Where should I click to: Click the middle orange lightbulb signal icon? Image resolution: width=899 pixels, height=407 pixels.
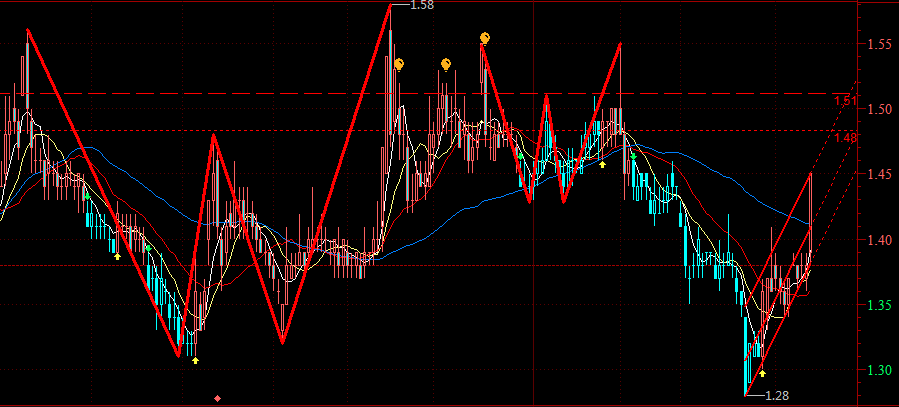tap(446, 65)
